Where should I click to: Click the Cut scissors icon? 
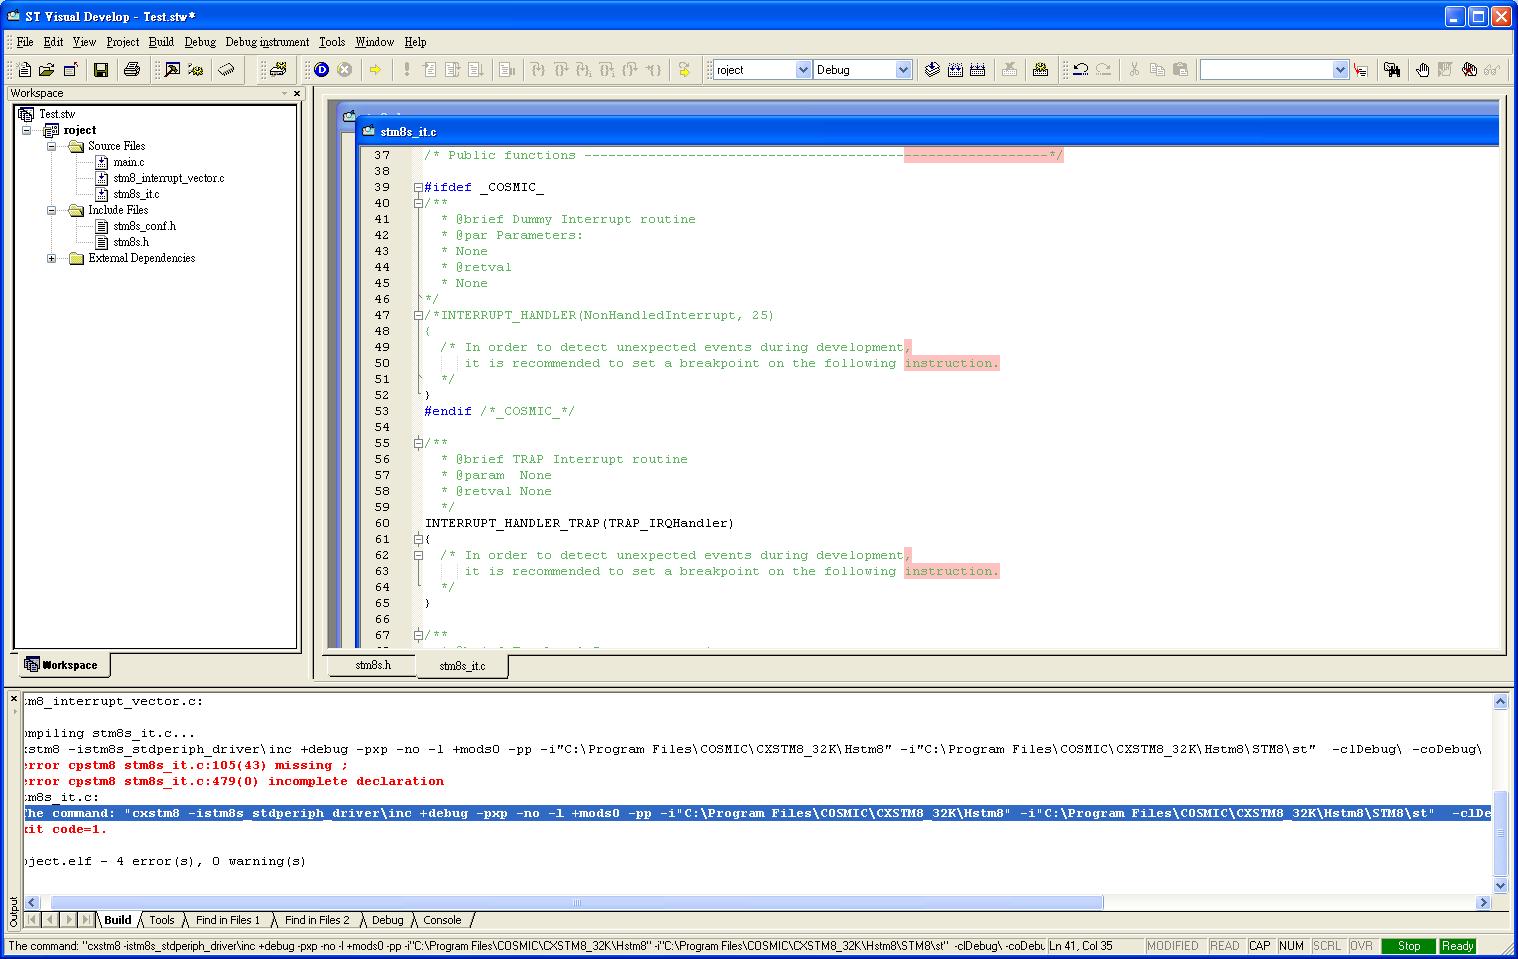[1134, 69]
